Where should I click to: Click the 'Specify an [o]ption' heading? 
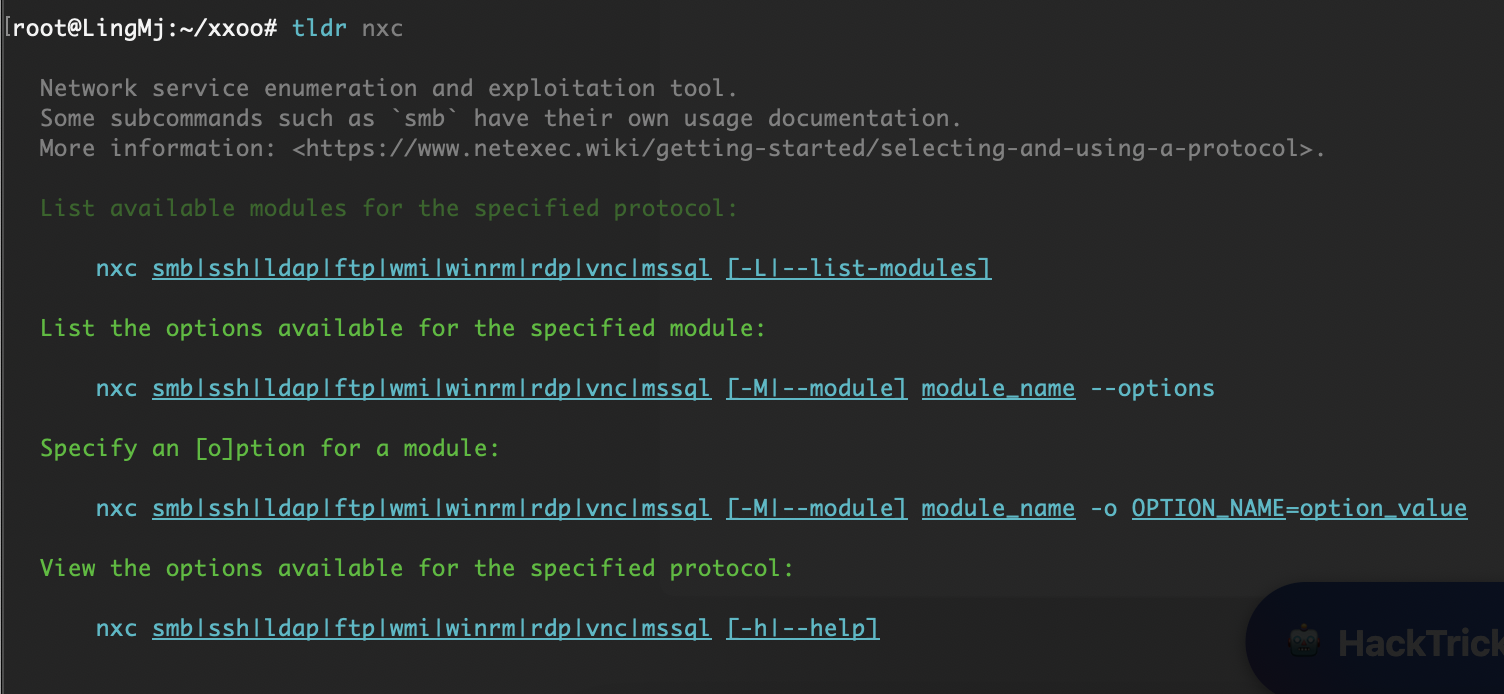tap(270, 448)
